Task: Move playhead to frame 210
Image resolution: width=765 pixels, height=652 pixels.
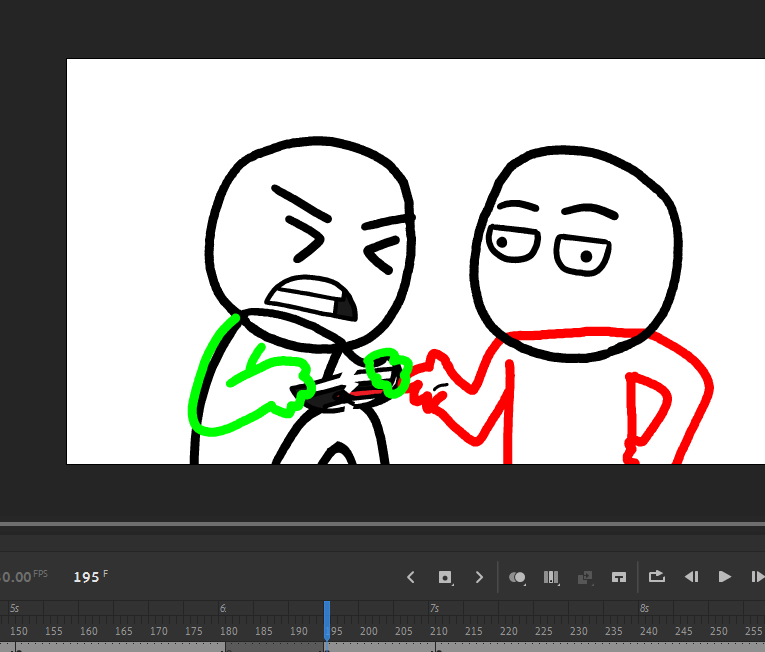Action: [x=439, y=631]
